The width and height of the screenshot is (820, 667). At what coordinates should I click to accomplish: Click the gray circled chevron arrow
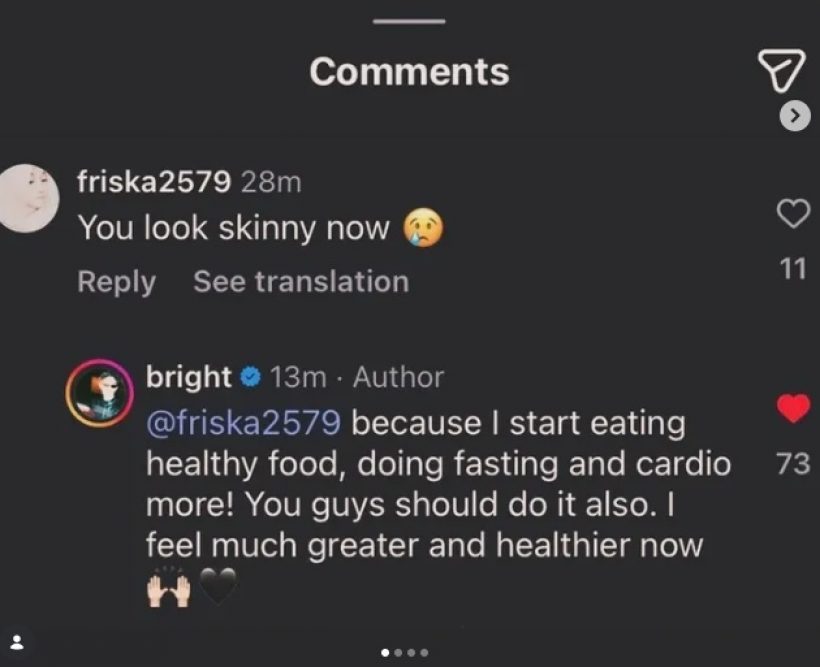click(794, 116)
